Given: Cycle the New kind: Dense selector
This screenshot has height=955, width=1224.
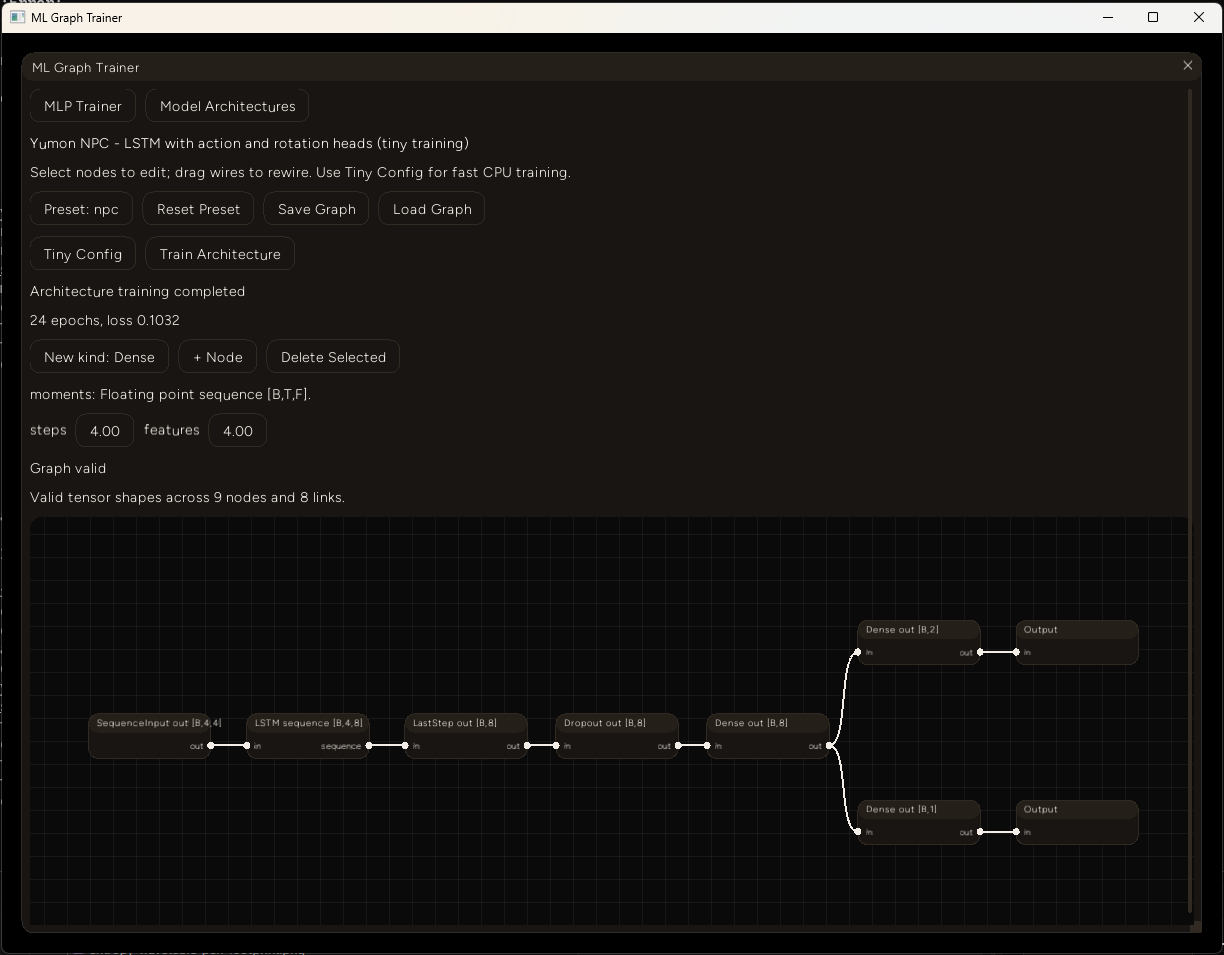Looking at the screenshot, I should pyautogui.click(x=99, y=357).
